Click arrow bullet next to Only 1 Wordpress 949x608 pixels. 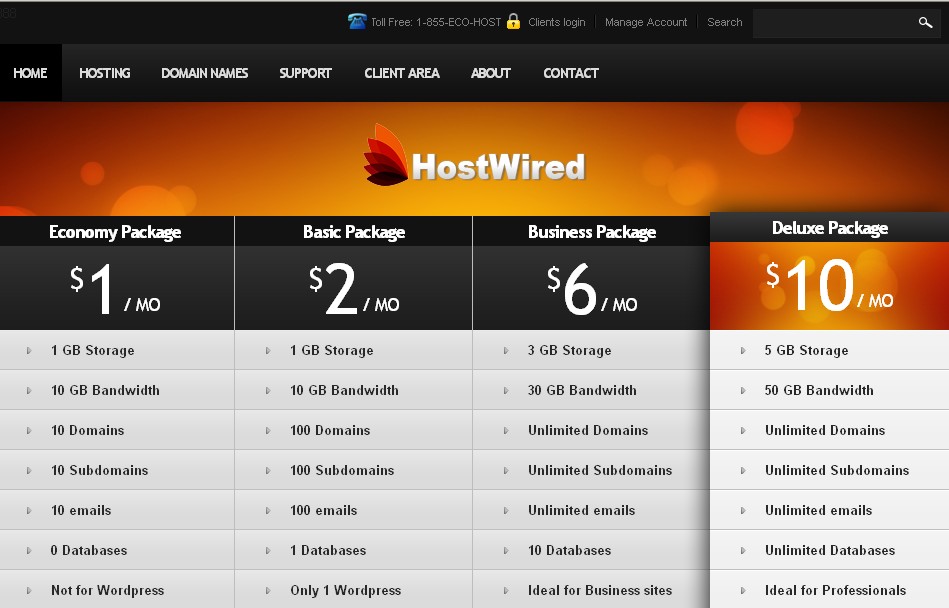coord(268,591)
